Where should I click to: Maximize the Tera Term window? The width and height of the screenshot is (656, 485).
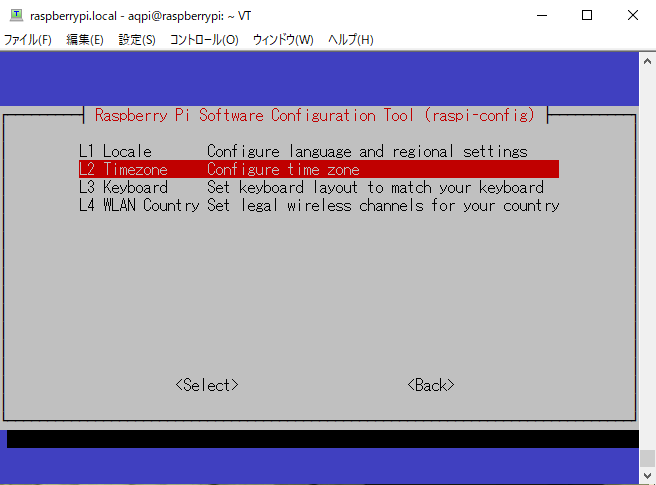(x=587, y=15)
